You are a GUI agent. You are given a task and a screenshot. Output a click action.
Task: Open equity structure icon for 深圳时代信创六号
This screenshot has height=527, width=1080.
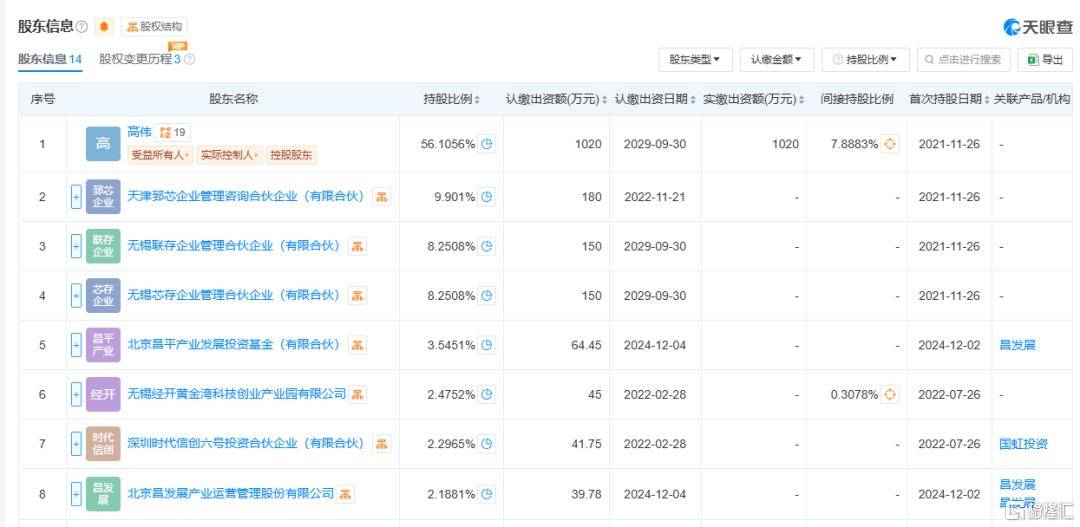click(x=382, y=444)
